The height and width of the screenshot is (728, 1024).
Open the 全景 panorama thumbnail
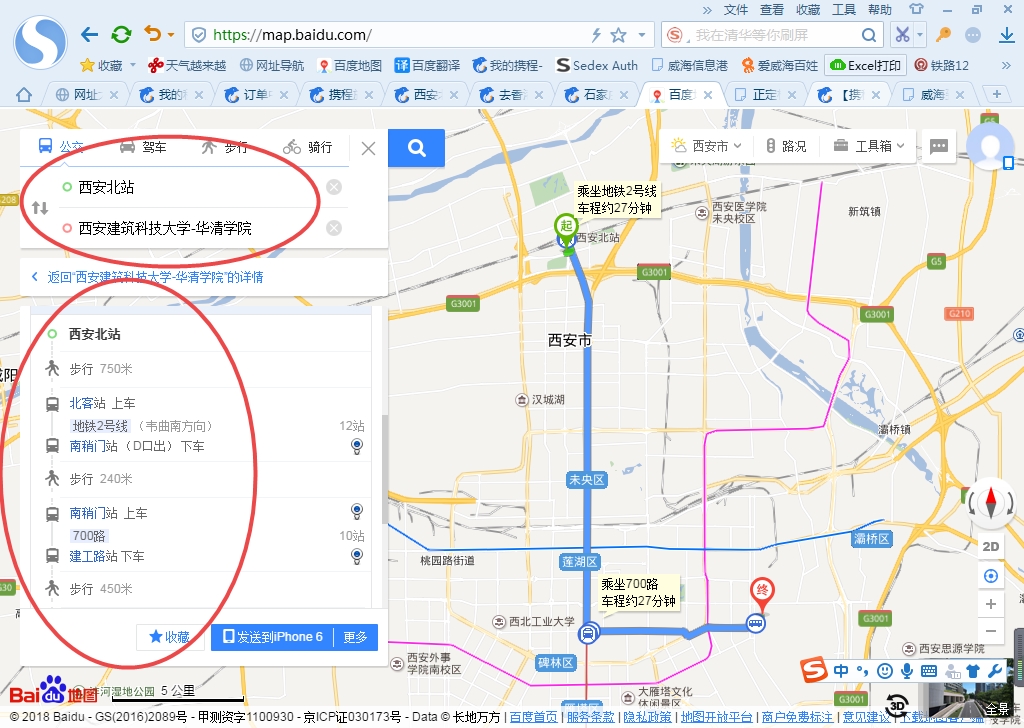click(978, 703)
